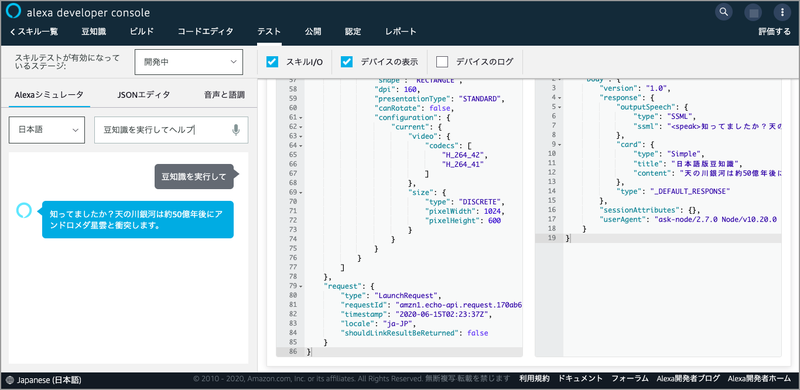Click the 評価する link

coord(774,32)
